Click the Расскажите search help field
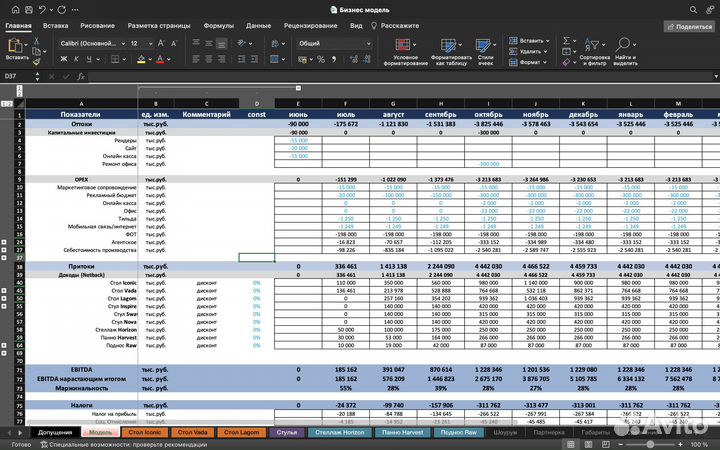 point(399,25)
